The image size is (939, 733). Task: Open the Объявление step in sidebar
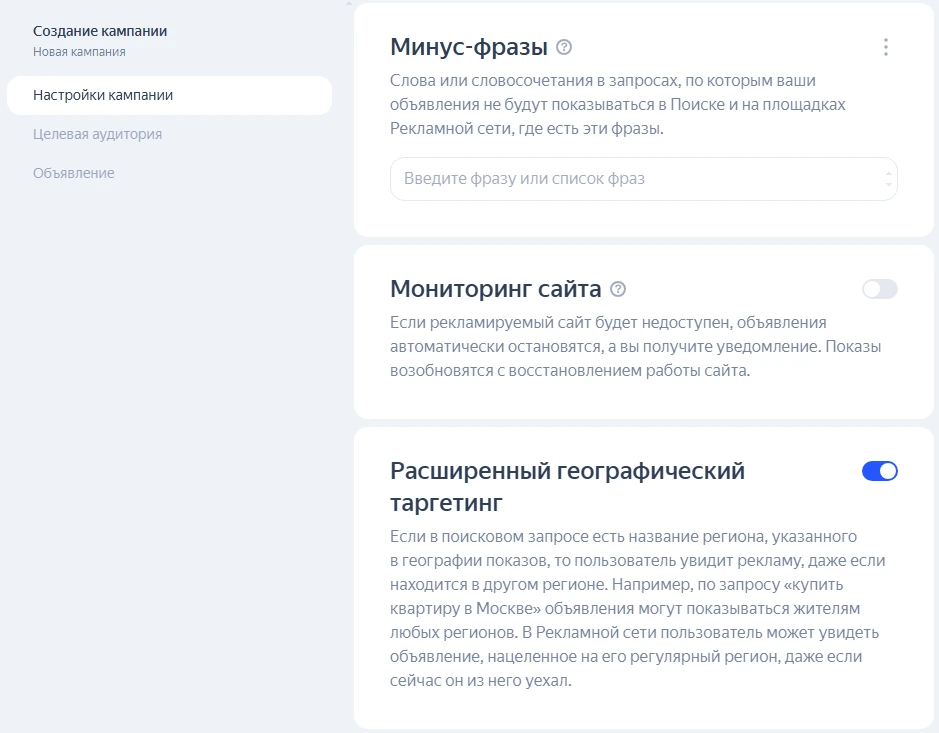click(74, 173)
